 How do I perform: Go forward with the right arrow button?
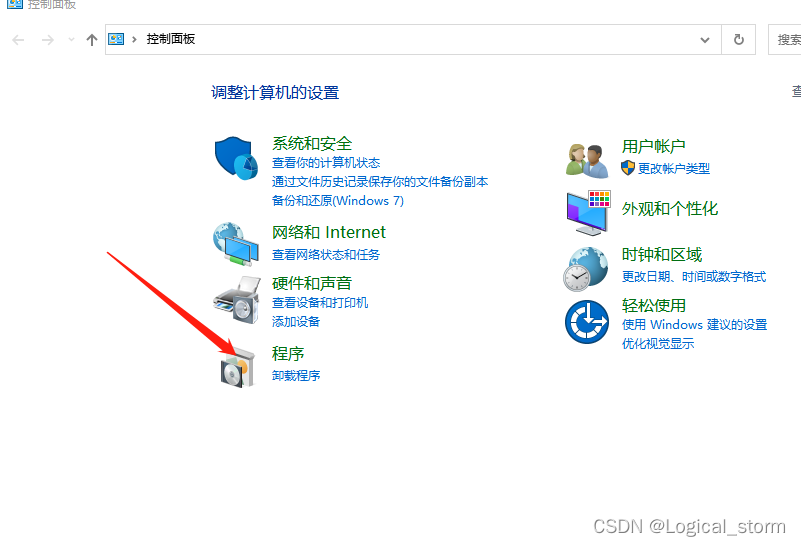(48, 40)
